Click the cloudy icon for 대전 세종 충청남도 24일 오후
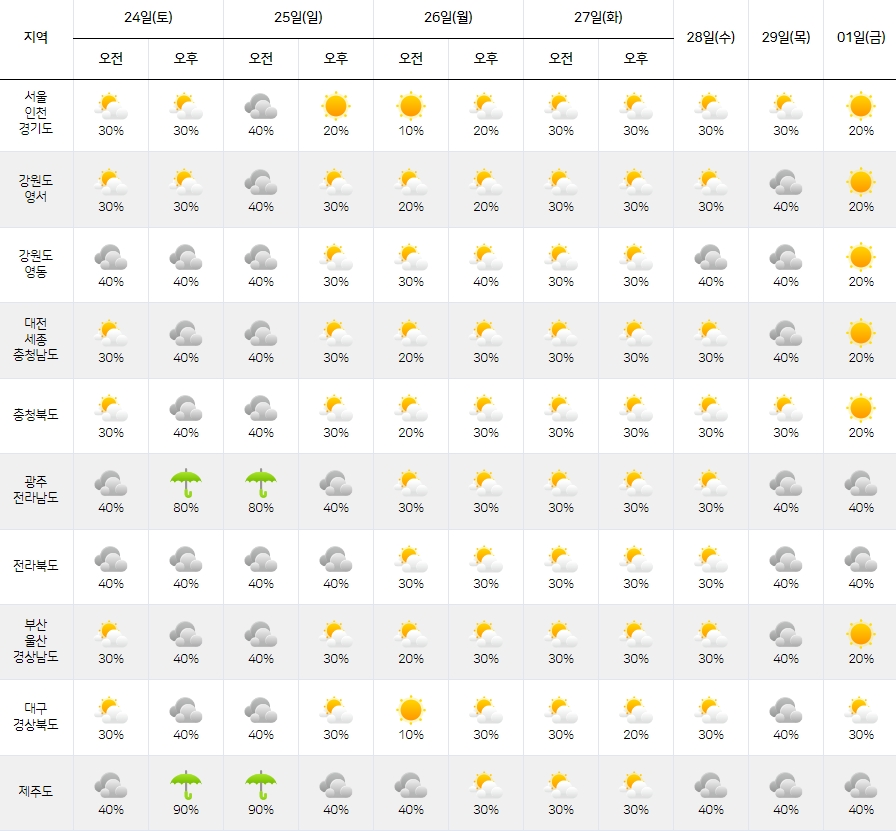The image size is (896, 831). [x=186, y=333]
